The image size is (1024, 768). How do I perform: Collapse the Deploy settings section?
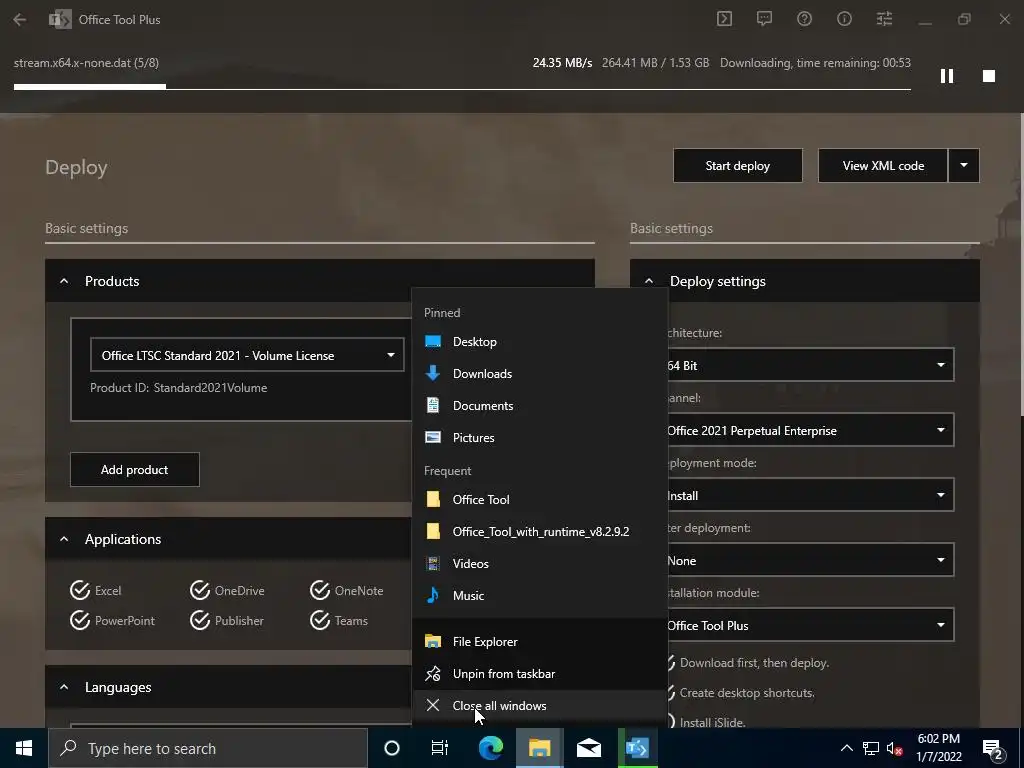(x=648, y=281)
